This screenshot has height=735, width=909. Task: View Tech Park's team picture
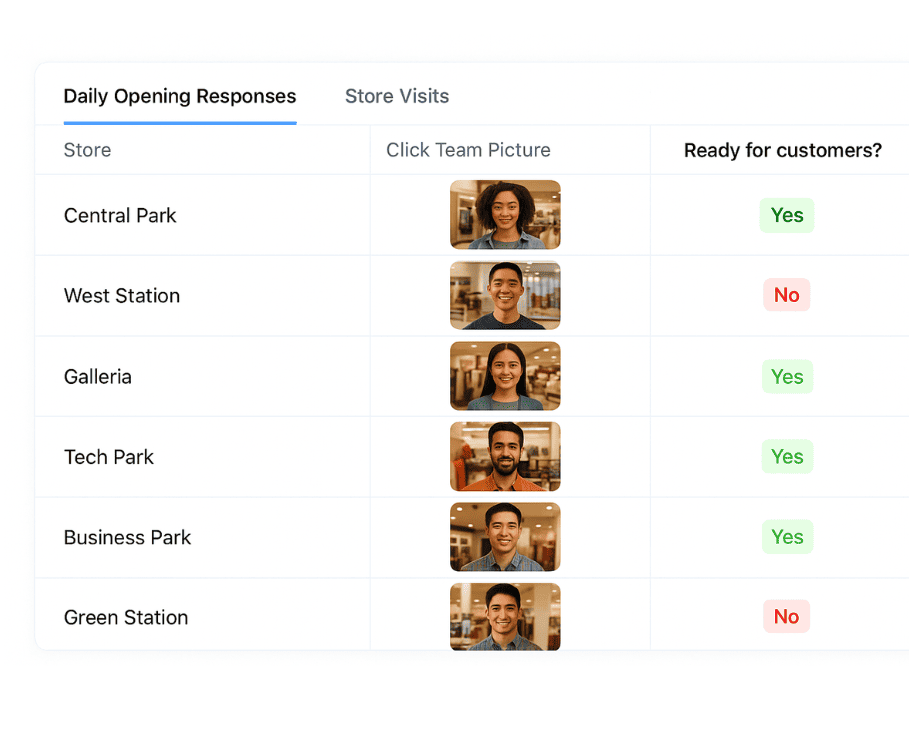coord(505,456)
